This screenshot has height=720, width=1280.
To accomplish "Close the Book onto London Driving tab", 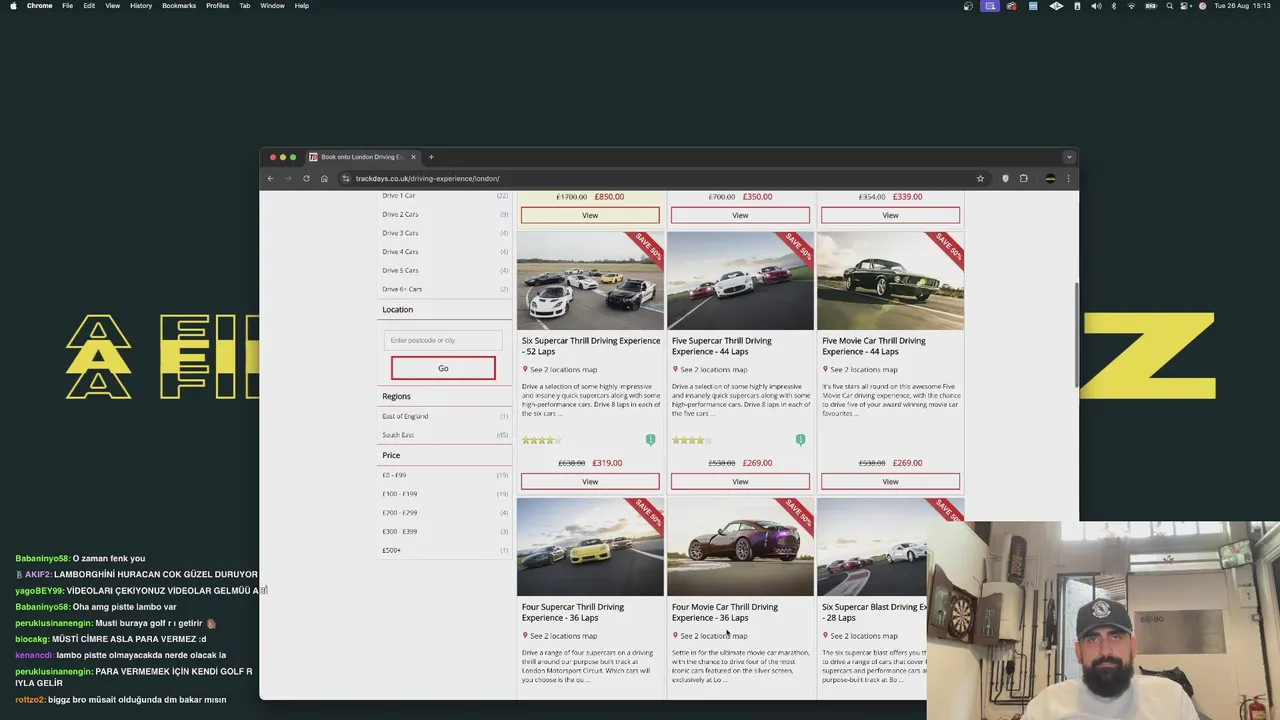I will 413,157.
